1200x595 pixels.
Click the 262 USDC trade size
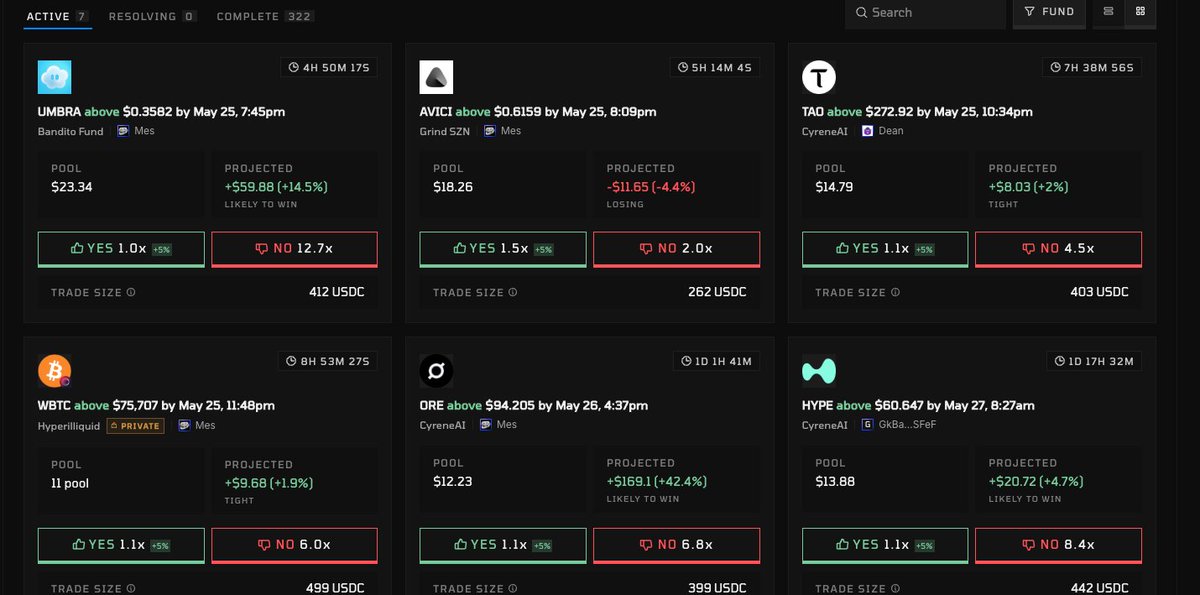(x=718, y=292)
